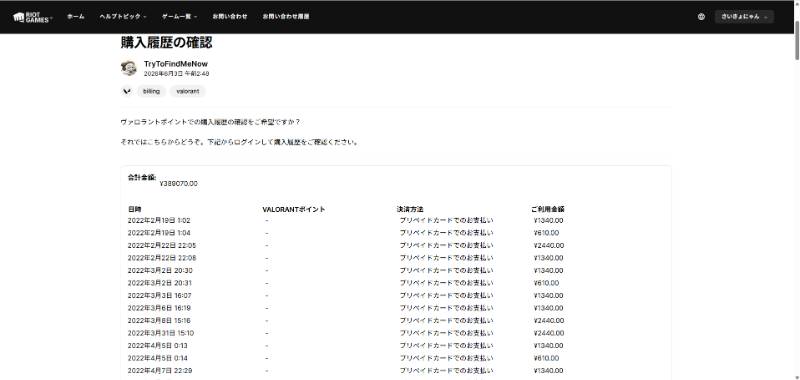Click the billing tag
This screenshot has width=800, height=380.
tap(151, 91)
